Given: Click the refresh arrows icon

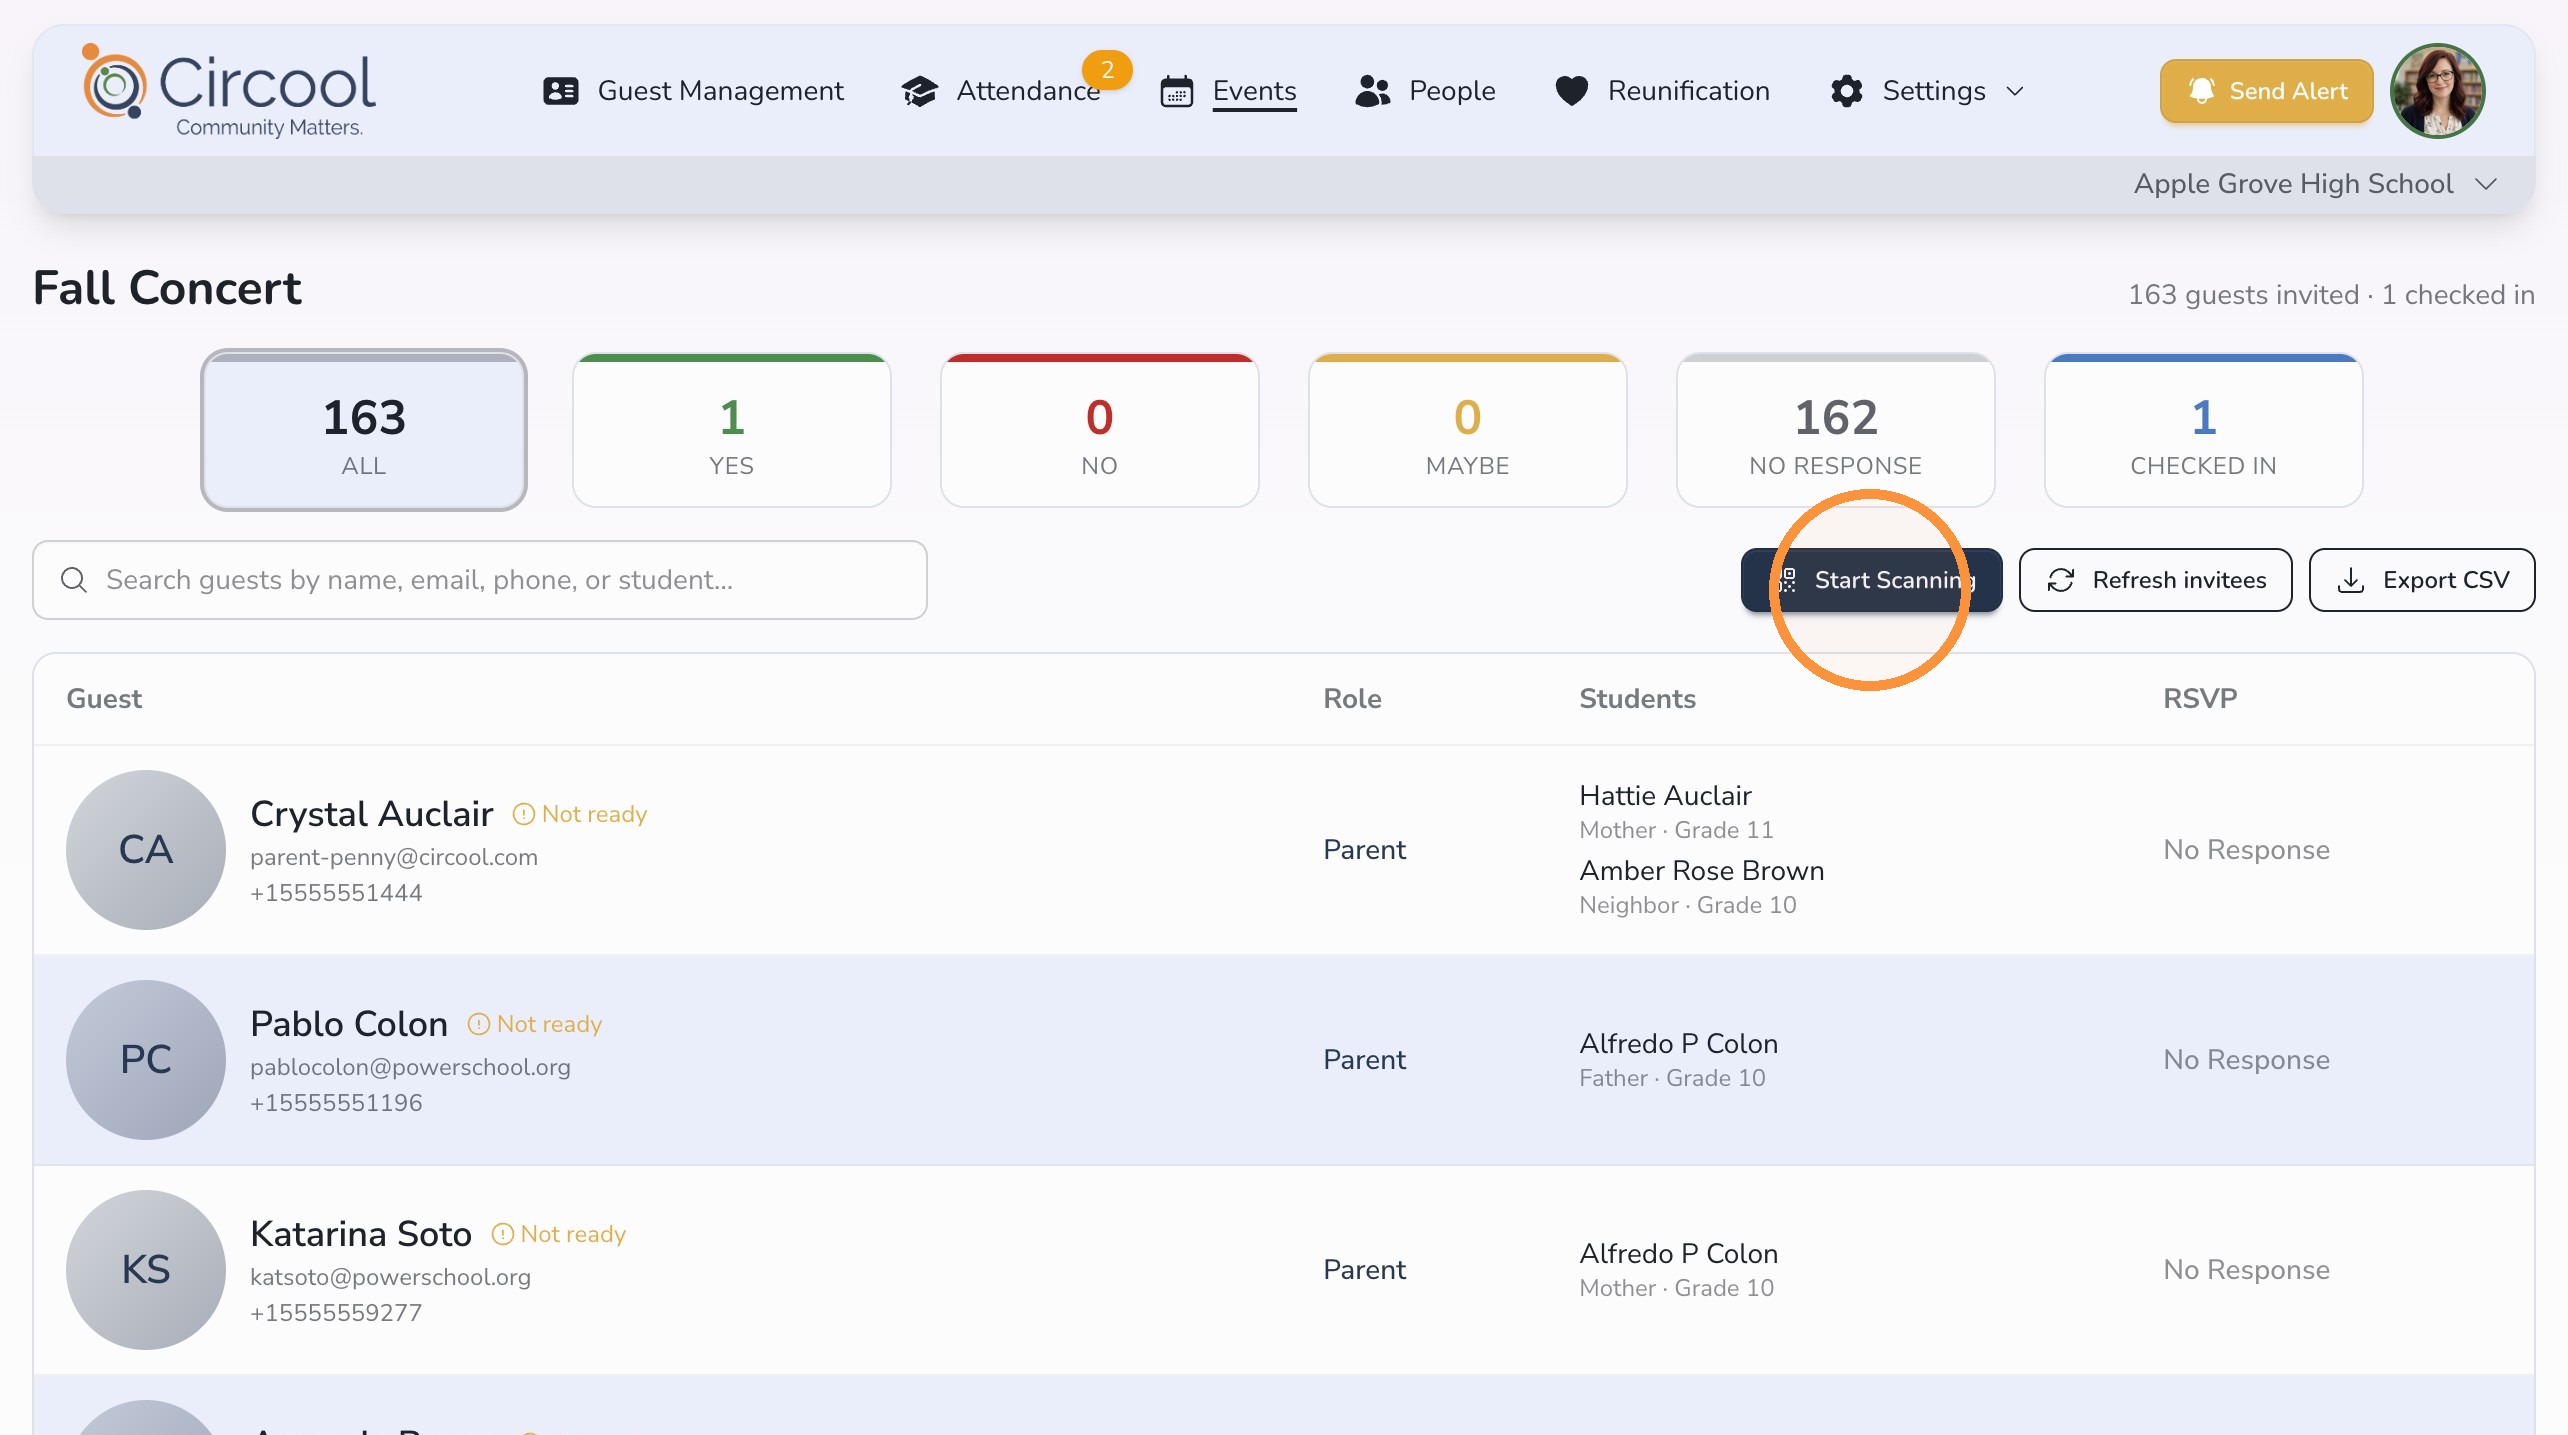Looking at the screenshot, I should coord(2061,580).
